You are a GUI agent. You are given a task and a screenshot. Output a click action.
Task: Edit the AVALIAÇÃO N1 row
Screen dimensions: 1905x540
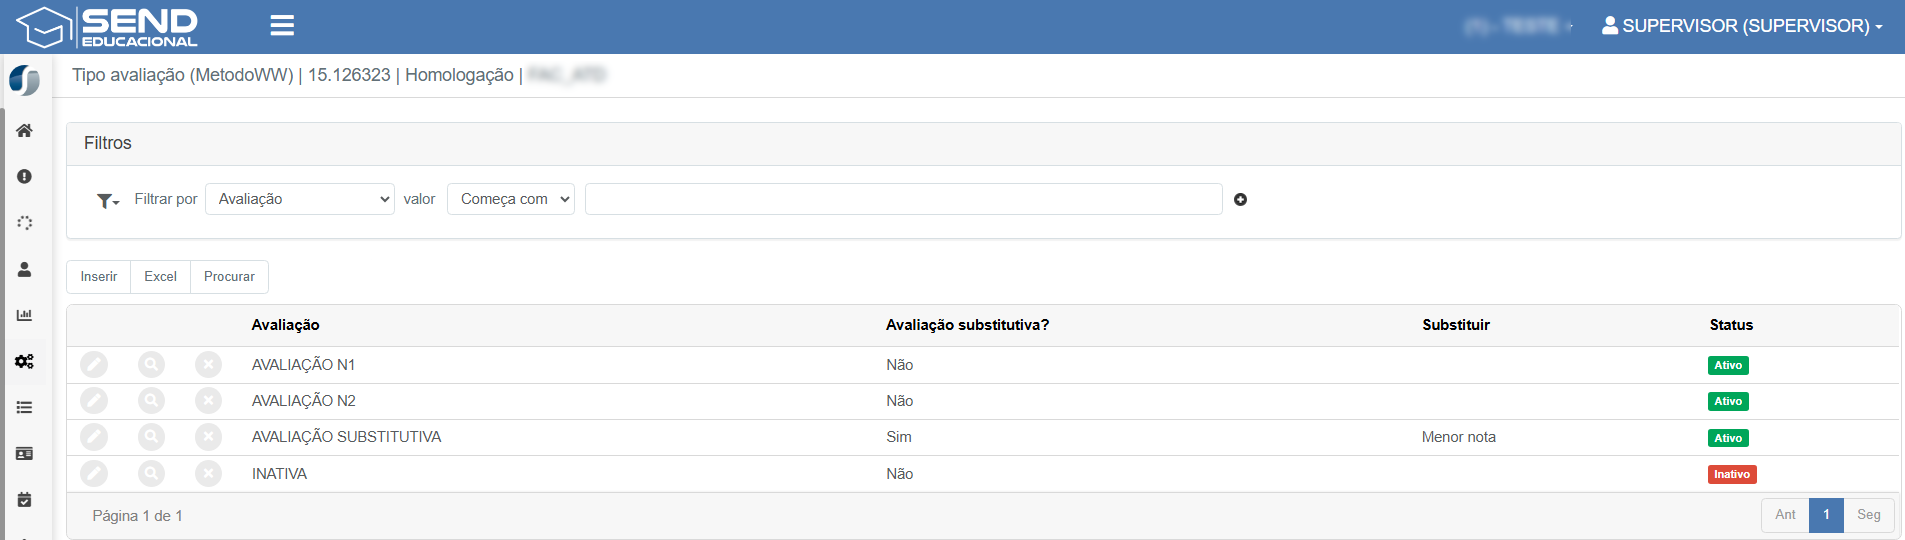pyautogui.click(x=94, y=365)
